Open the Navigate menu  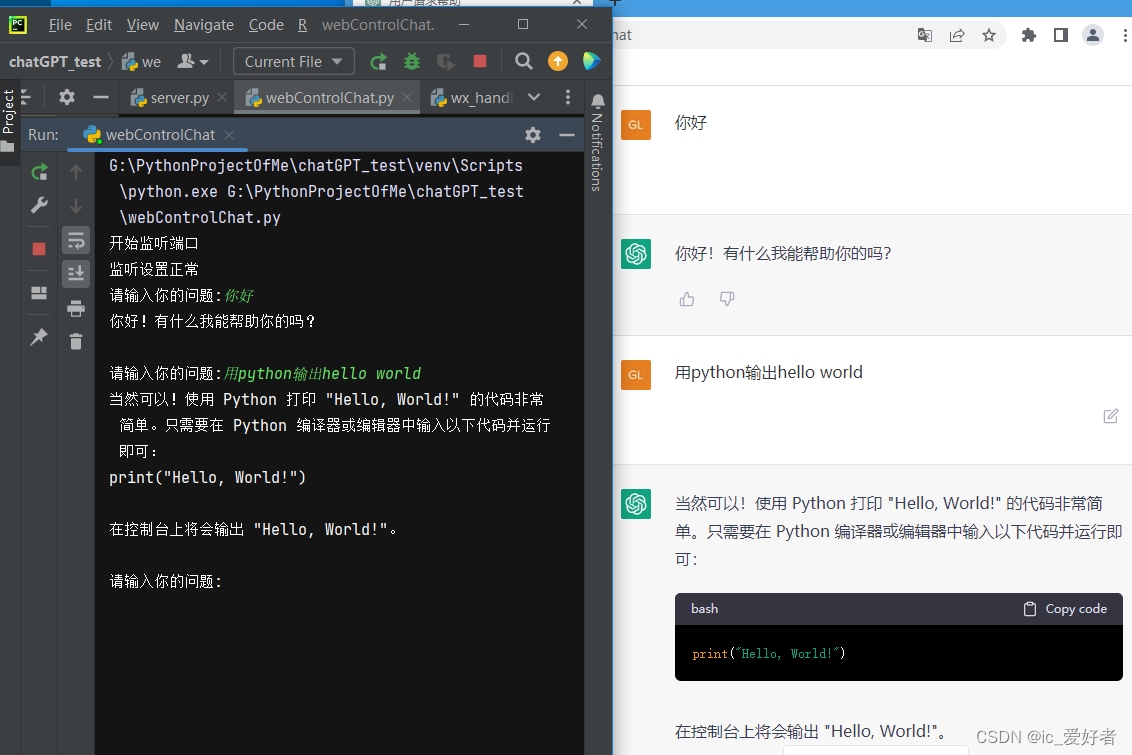coord(204,25)
